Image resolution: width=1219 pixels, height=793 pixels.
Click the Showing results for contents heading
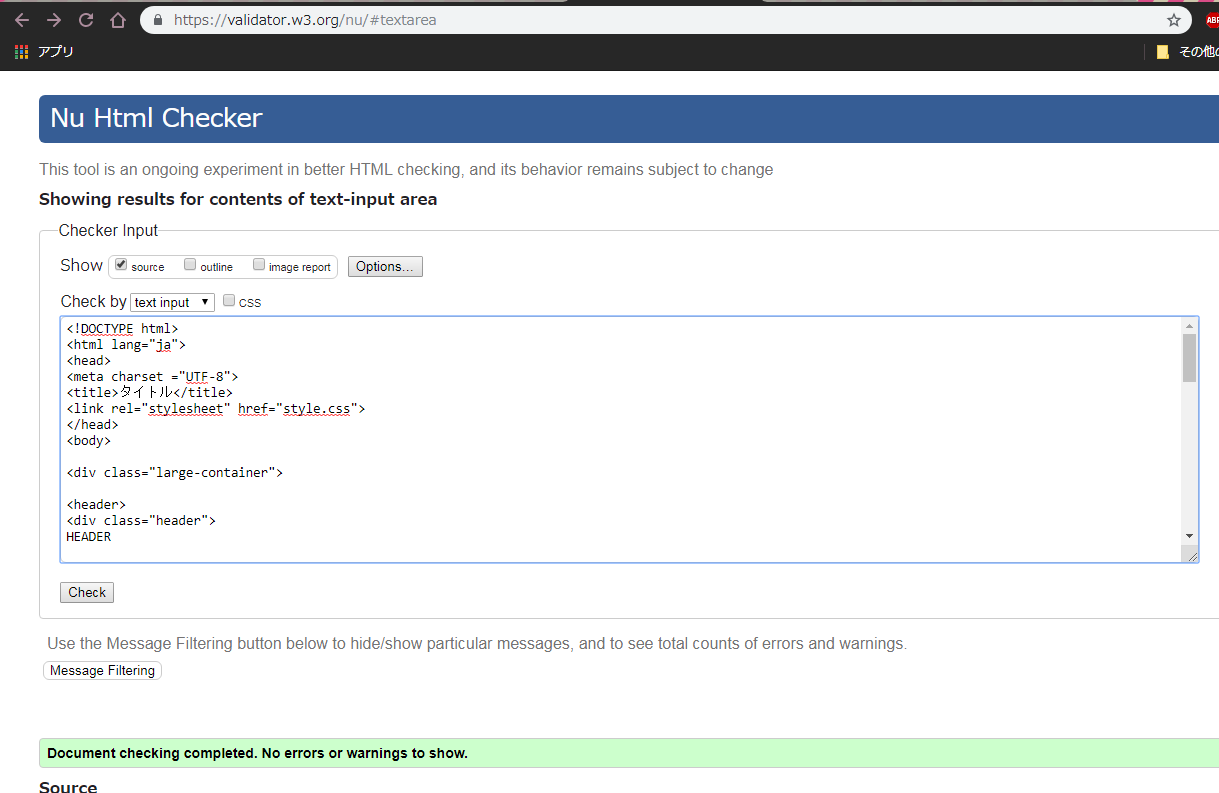click(238, 199)
